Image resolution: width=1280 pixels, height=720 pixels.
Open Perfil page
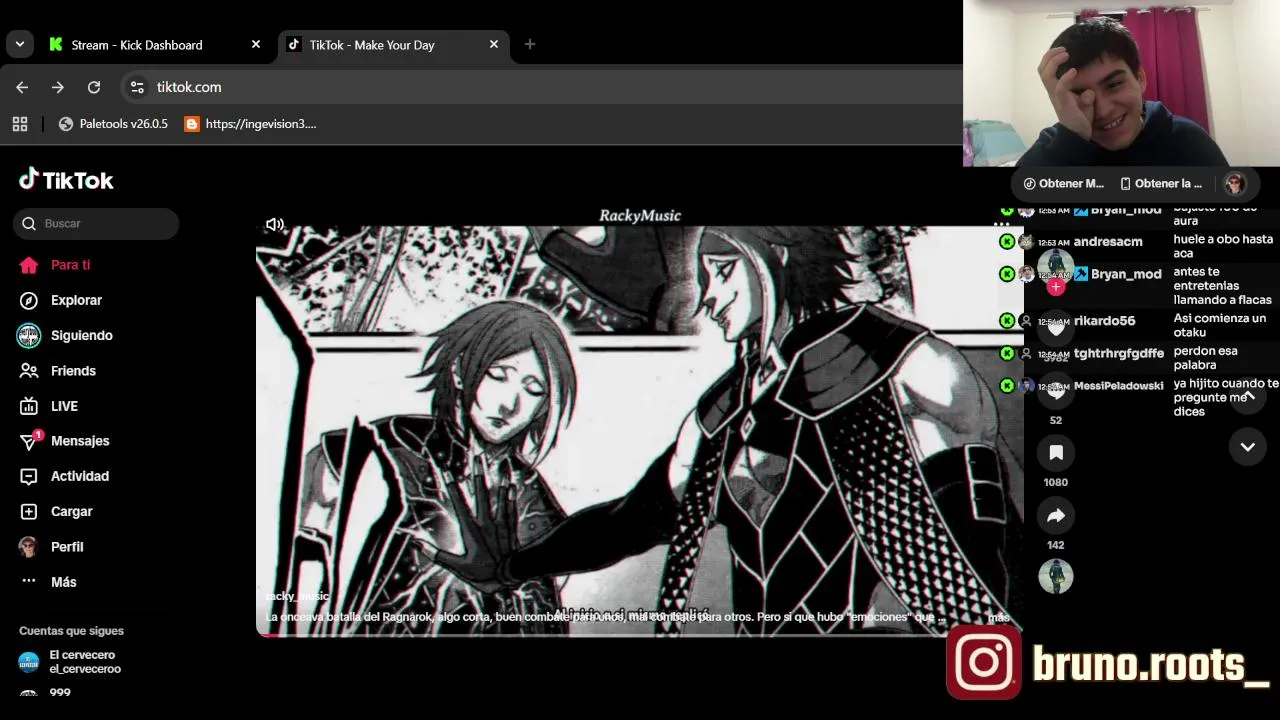[52, 547]
